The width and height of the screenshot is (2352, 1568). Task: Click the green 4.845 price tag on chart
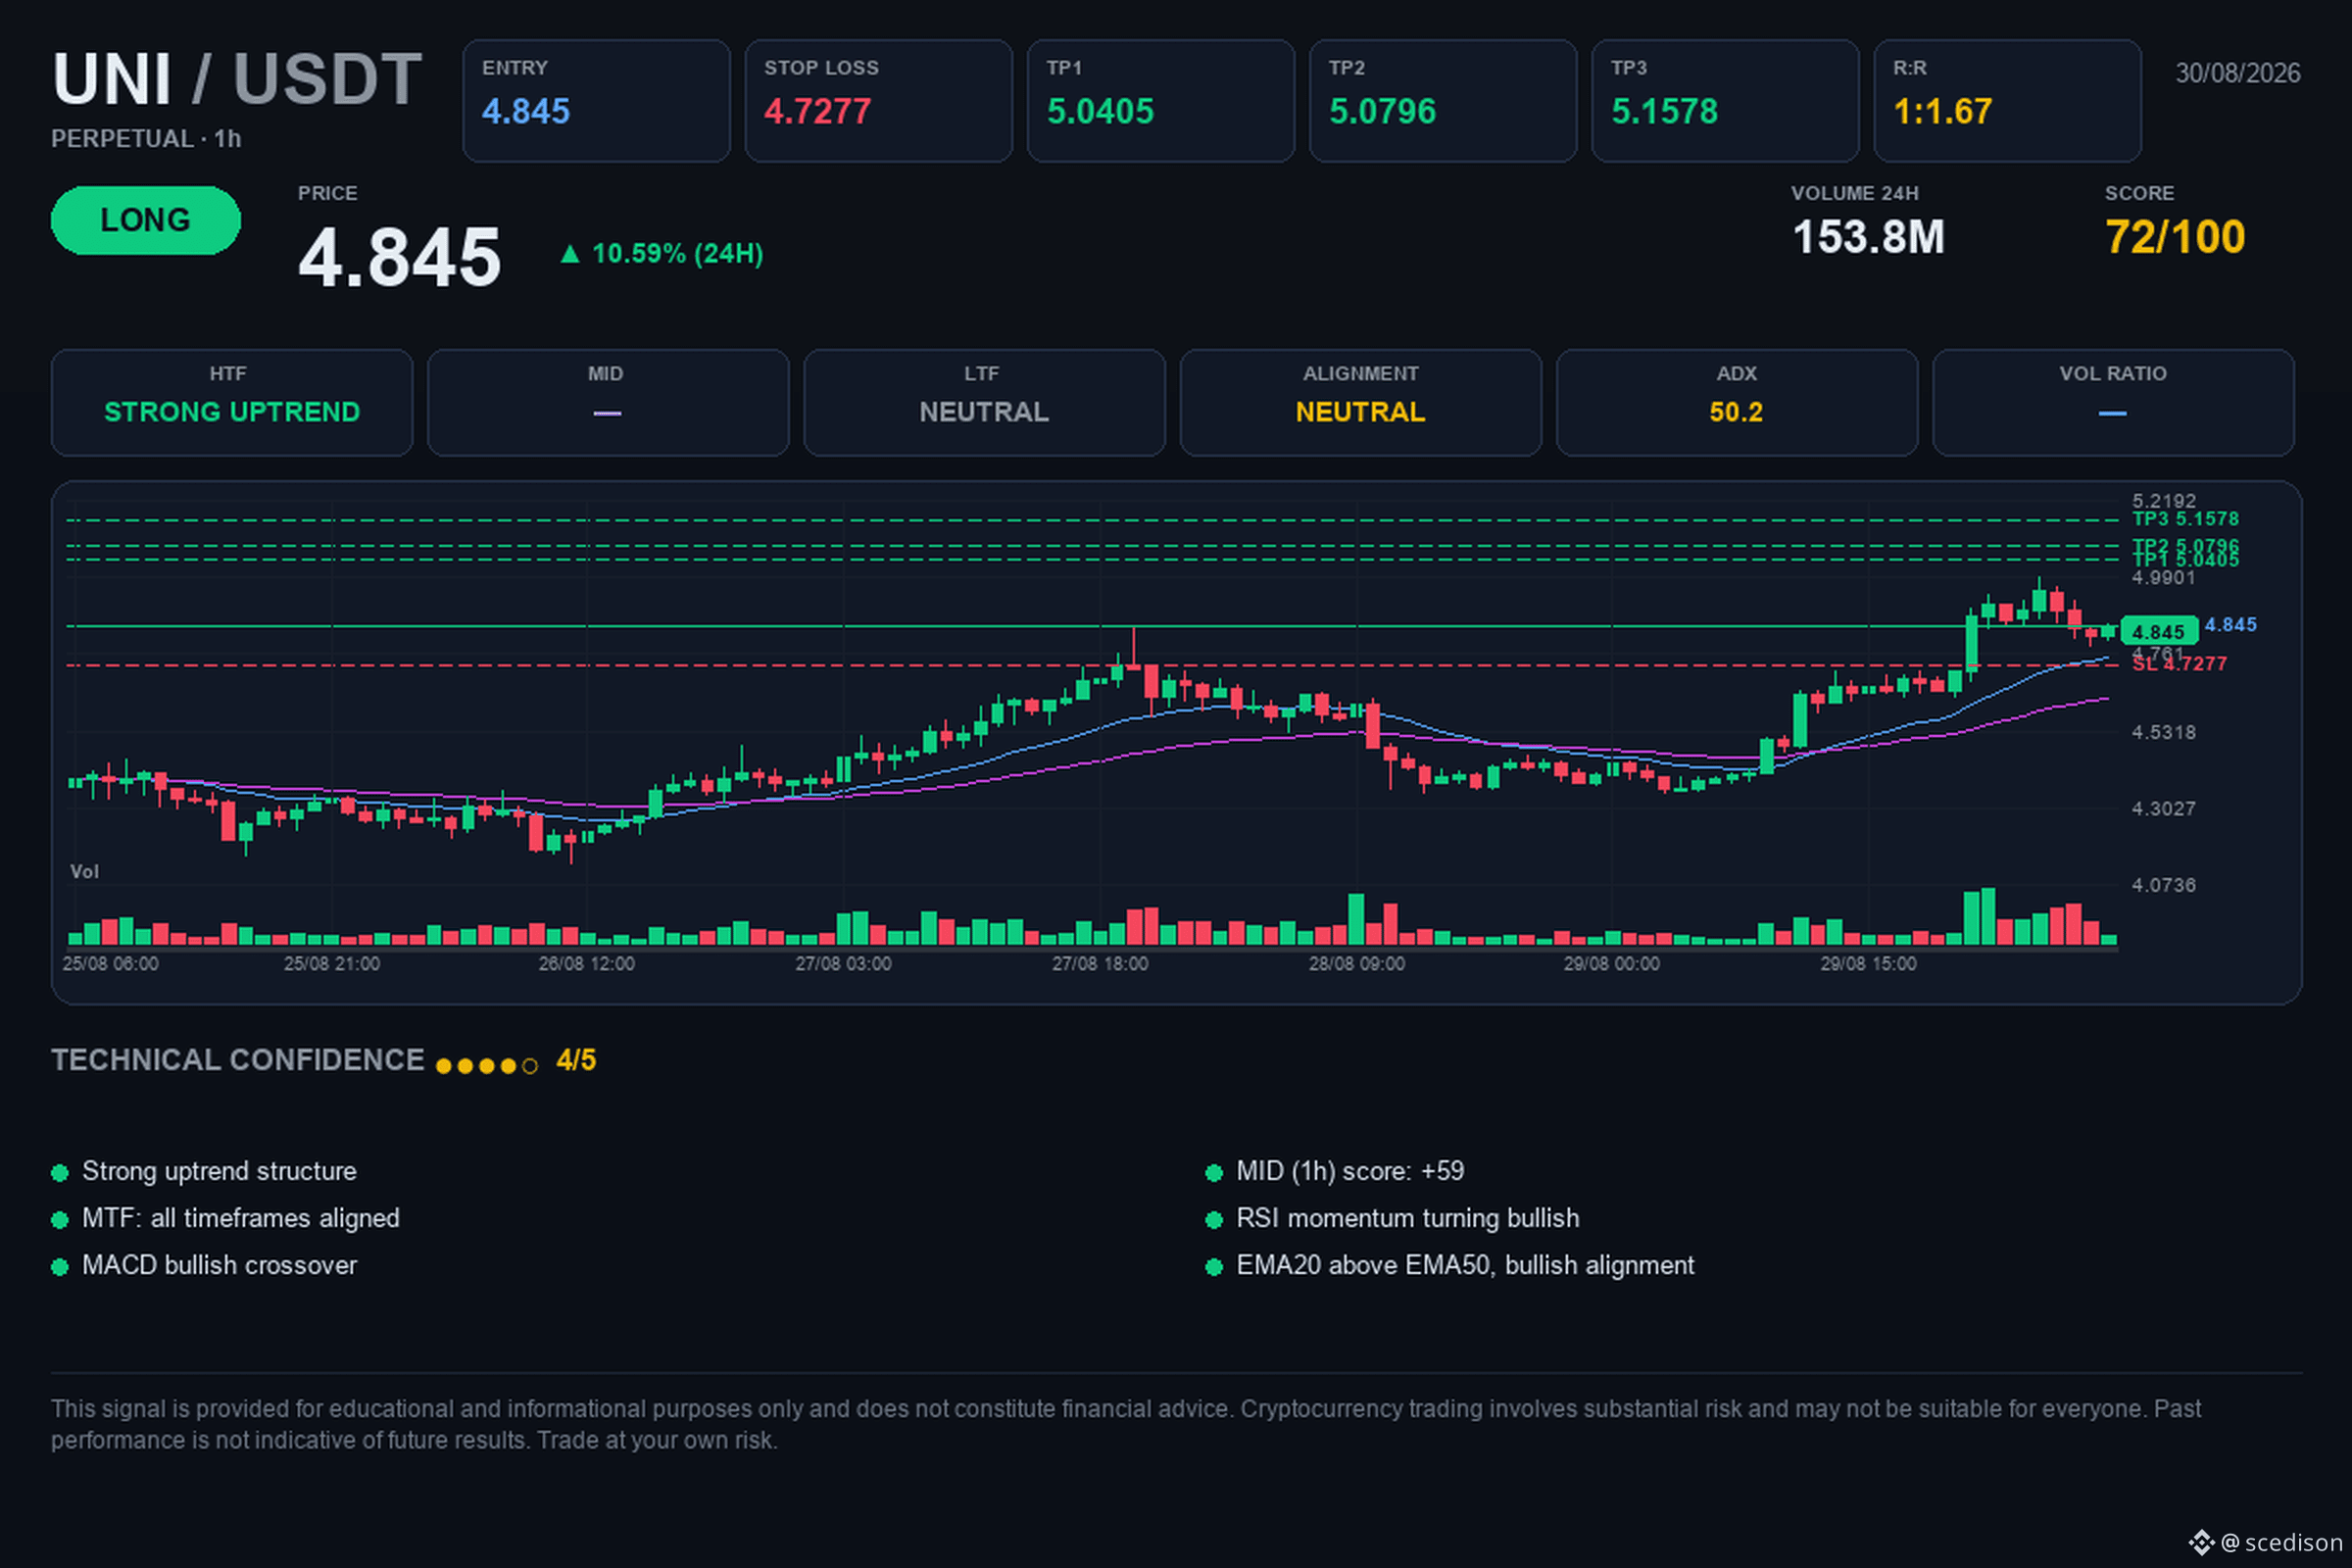2159,632
